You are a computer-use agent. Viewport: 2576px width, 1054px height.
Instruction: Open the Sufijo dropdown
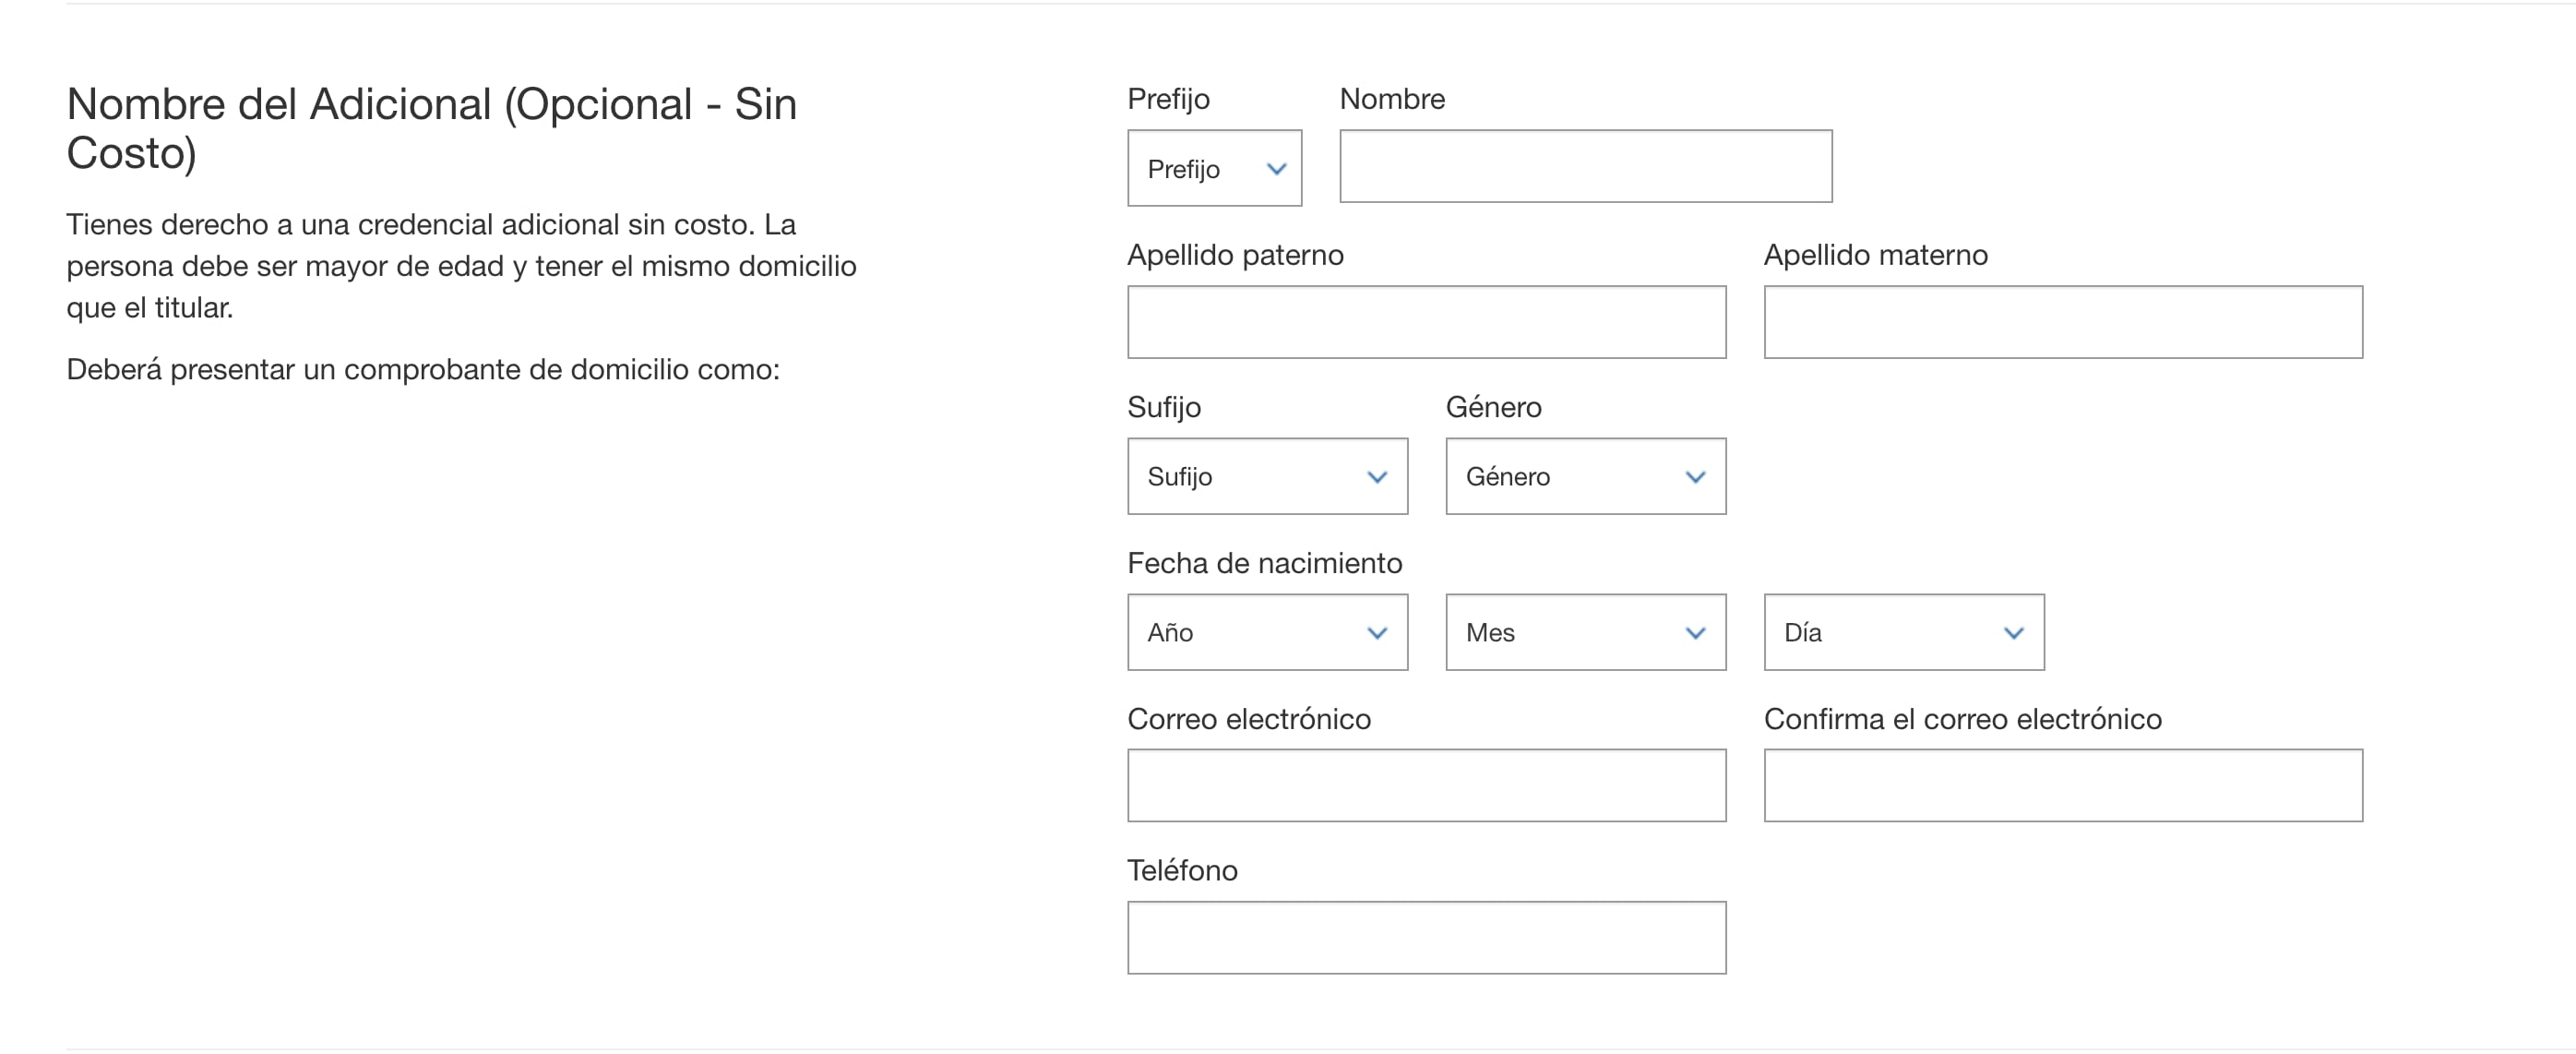point(1267,477)
